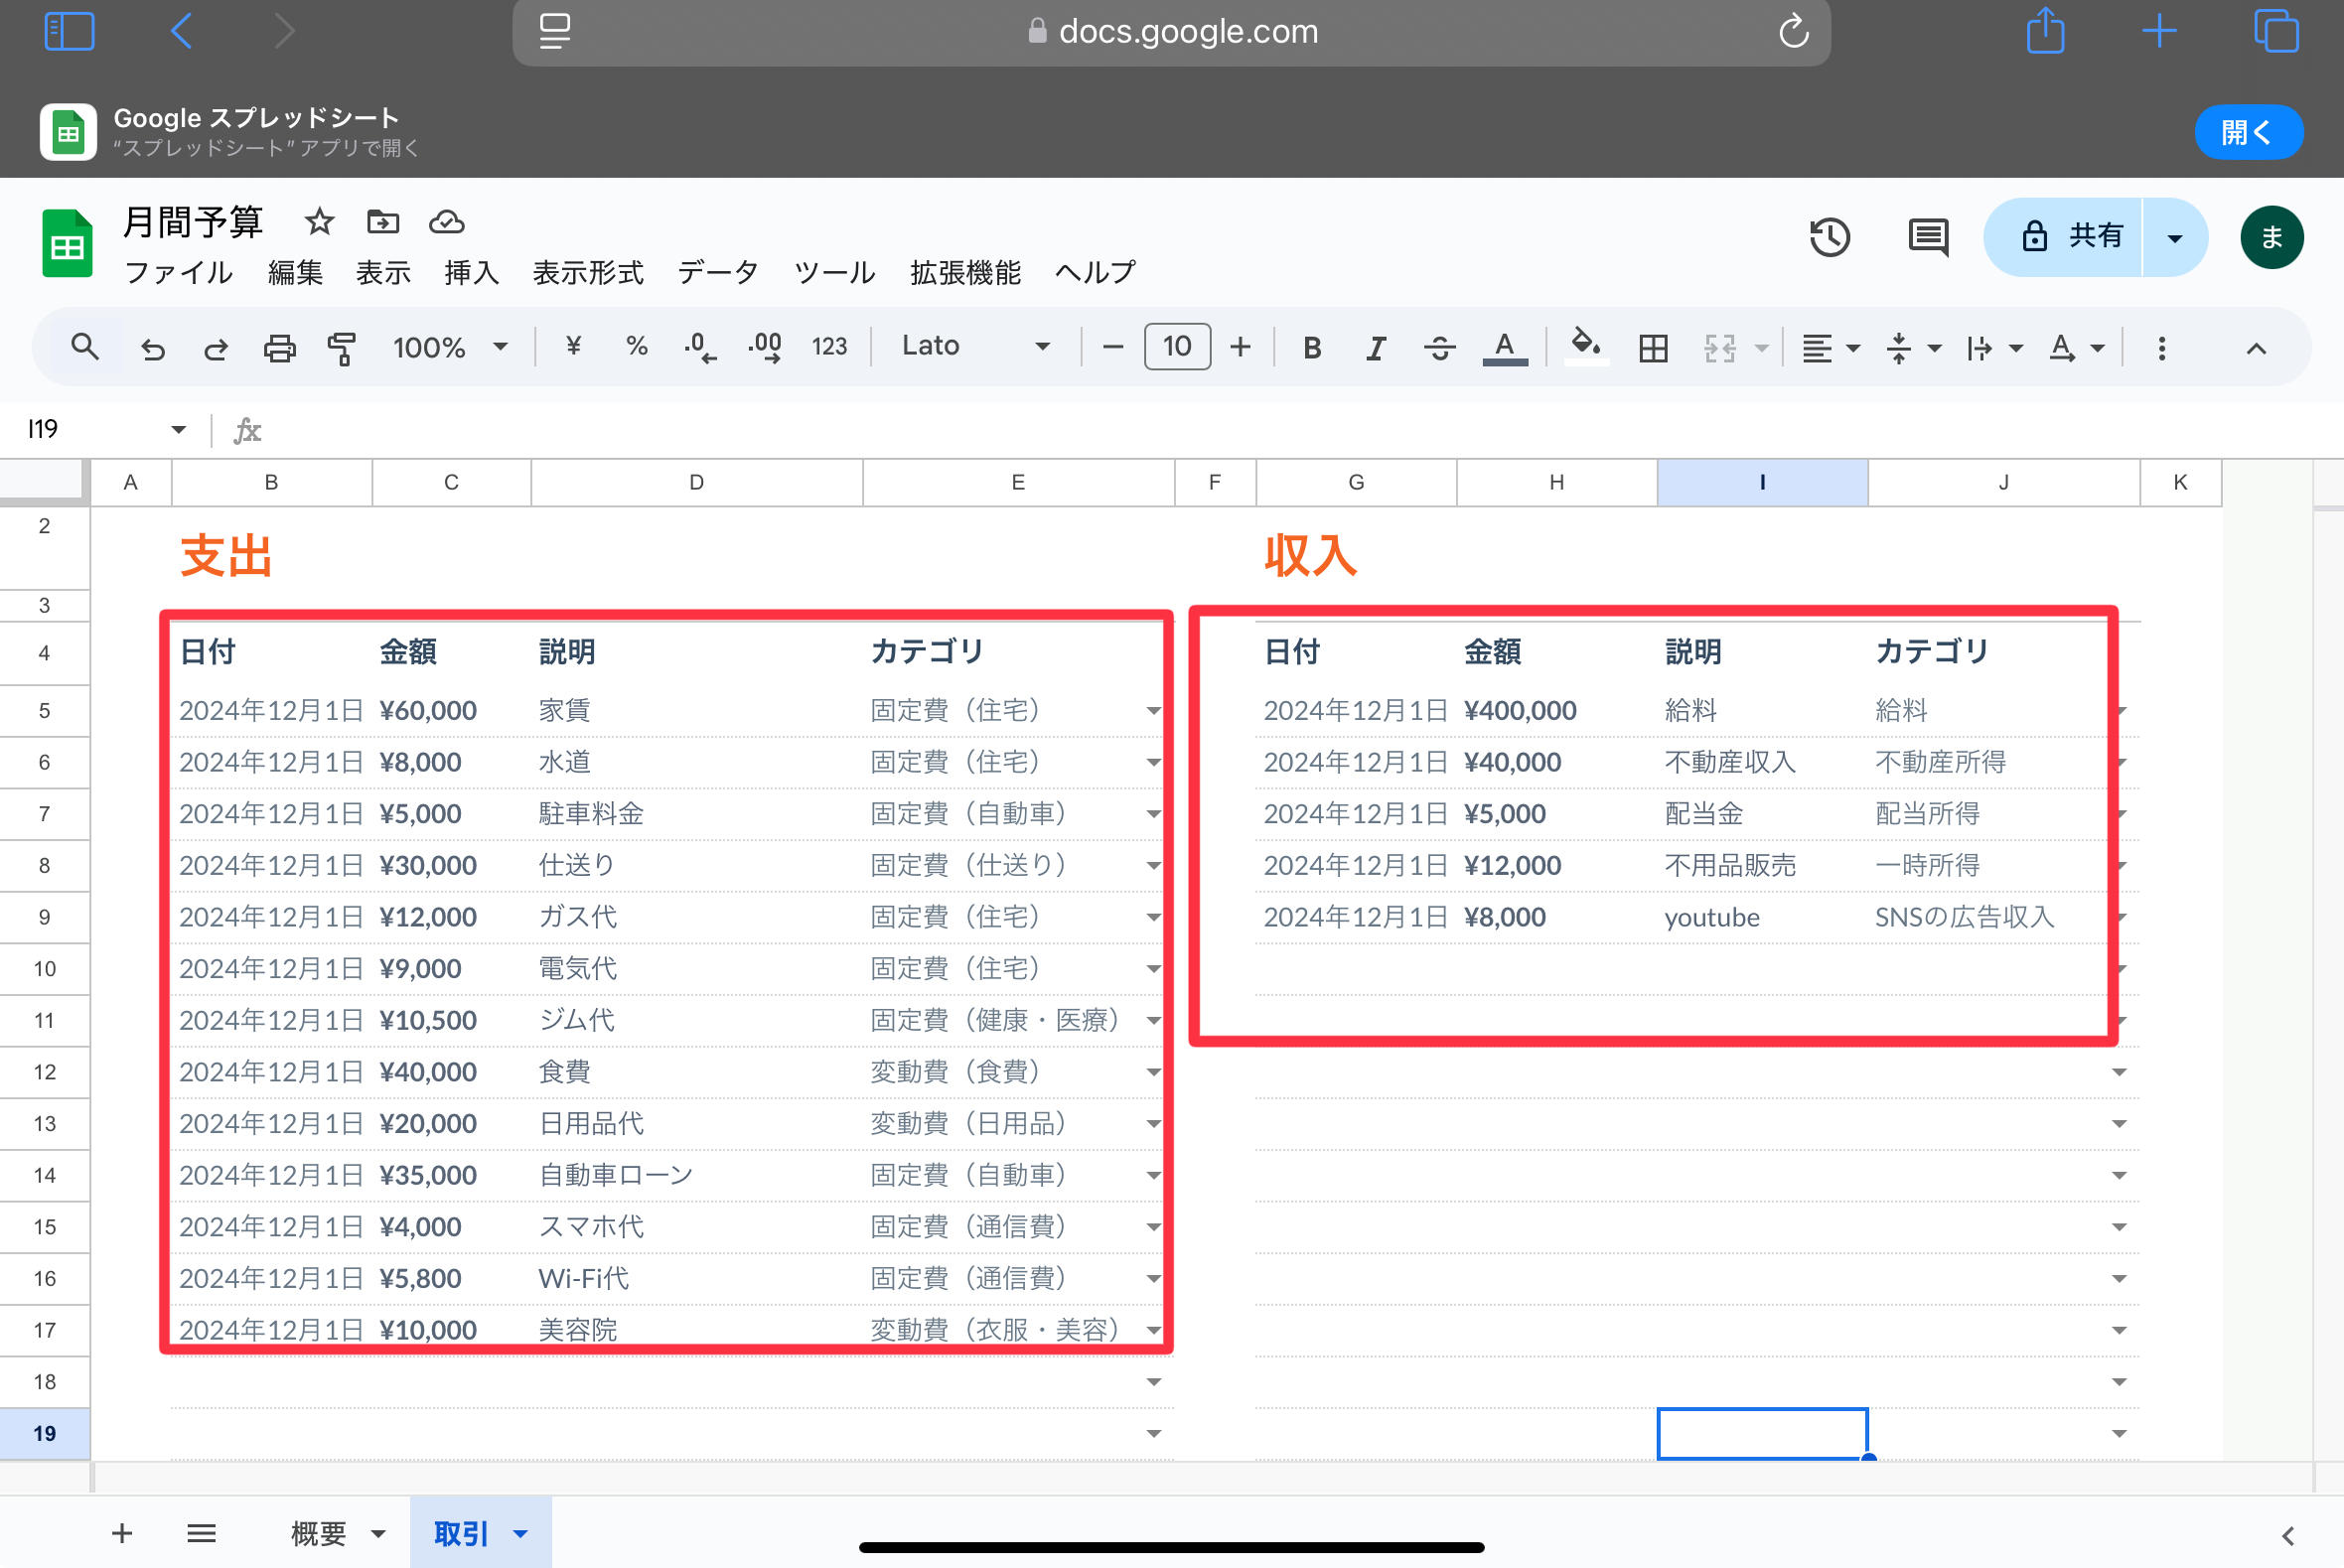Open the borders tool
The height and width of the screenshot is (1568, 2344).
click(x=1653, y=348)
